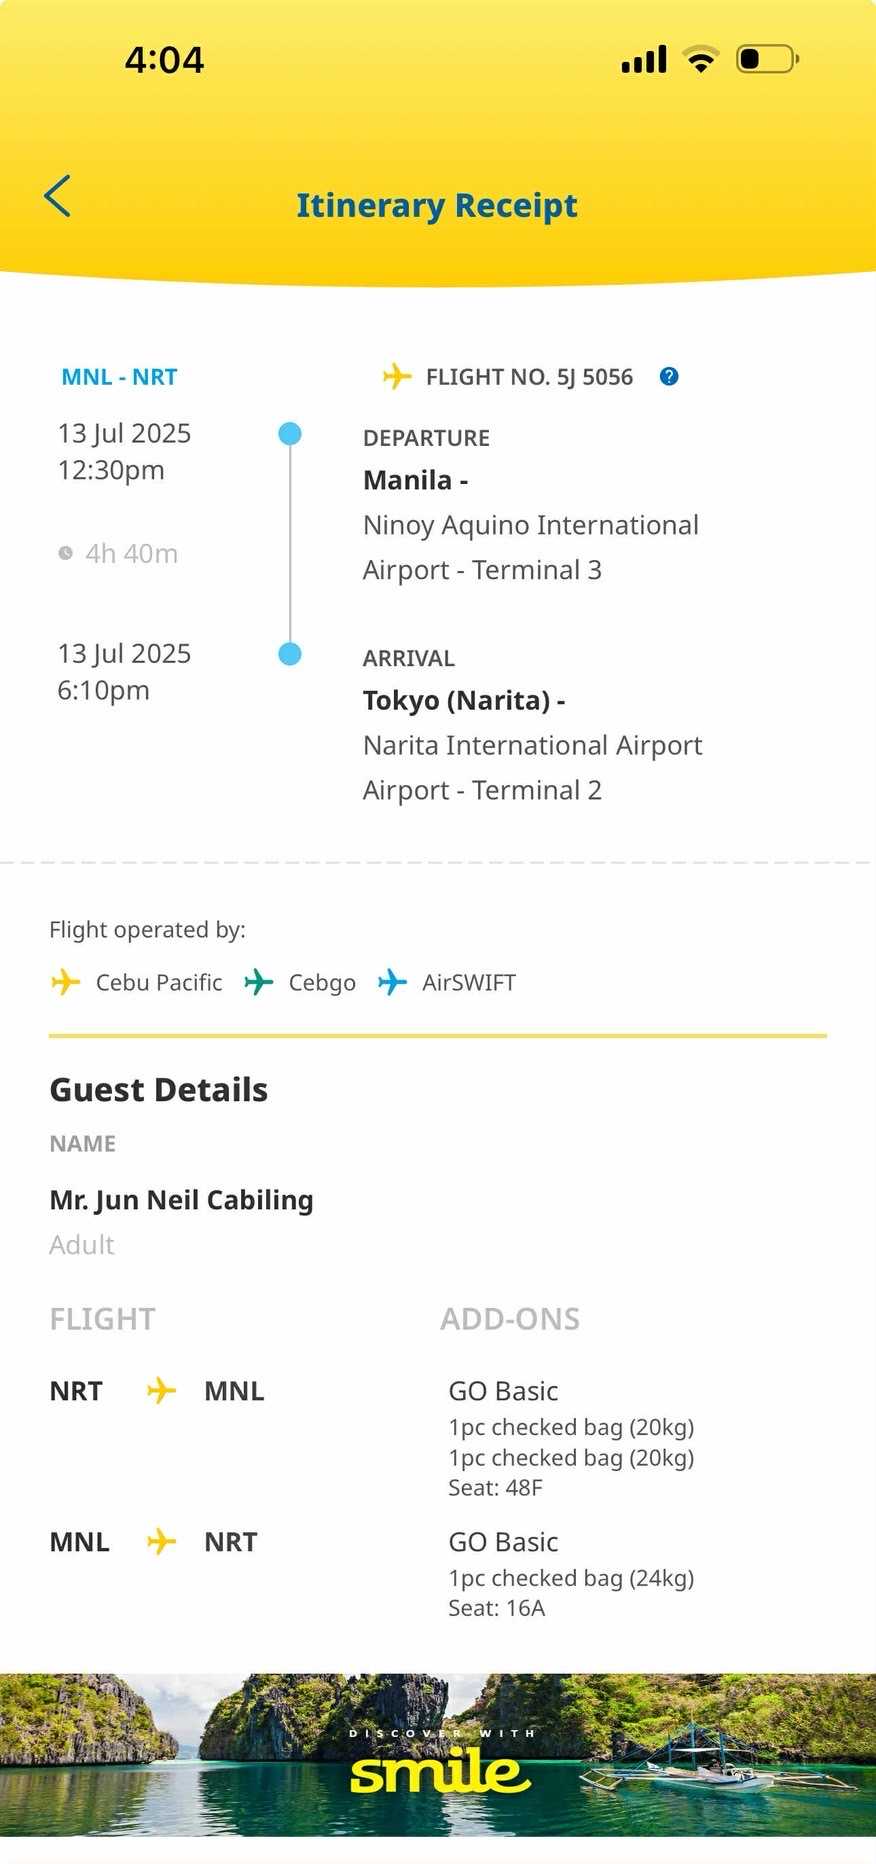Select guest name Mr. Jun Neil Cabiling
The height and width of the screenshot is (1864, 876).
pyautogui.click(x=181, y=1200)
